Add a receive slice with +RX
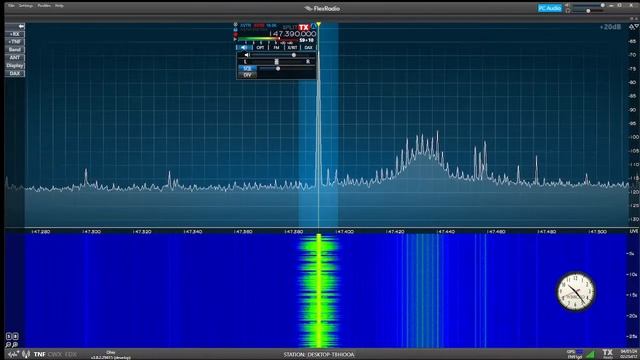This screenshot has height=360, width=640. [15, 34]
